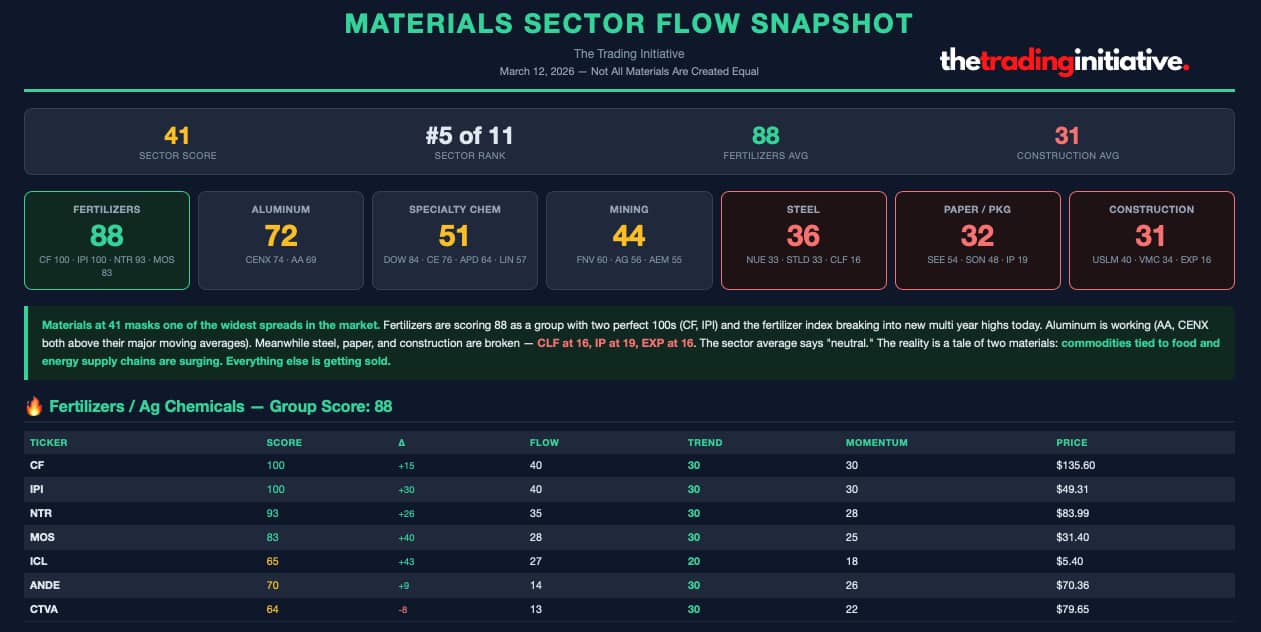The image size is (1261, 632).
Task: Click the ICL ticker in table
Action: [39, 561]
